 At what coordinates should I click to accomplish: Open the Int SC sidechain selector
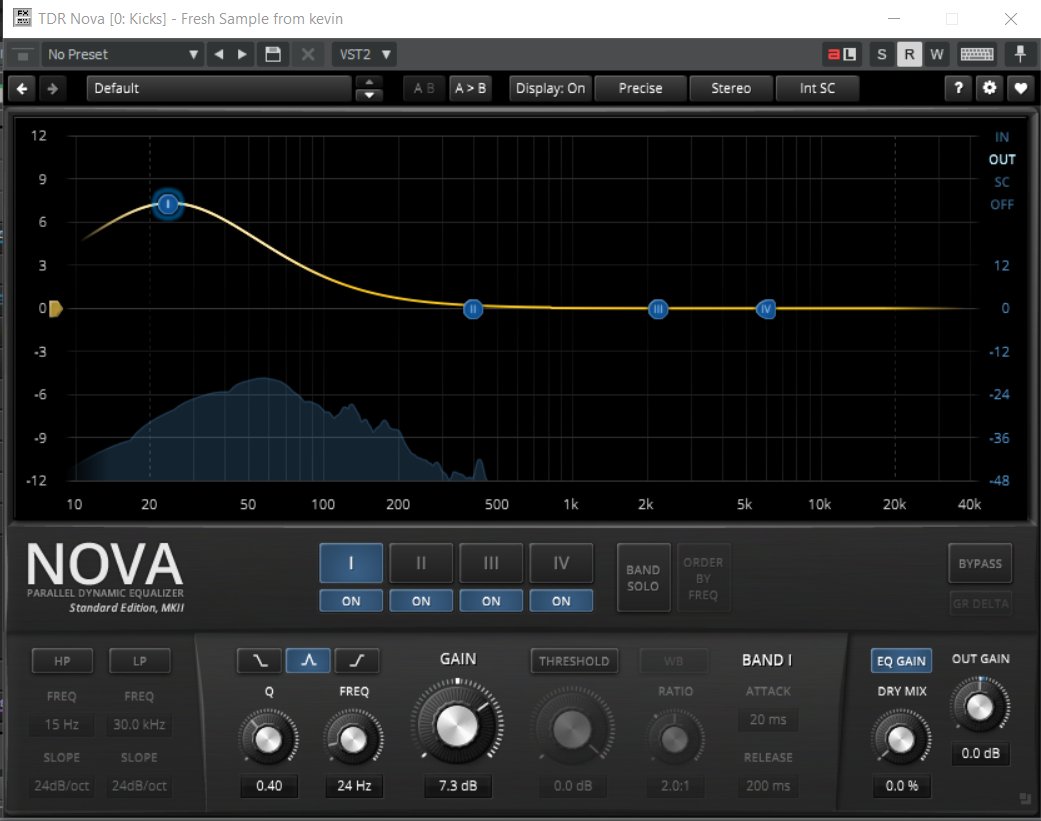tap(817, 88)
